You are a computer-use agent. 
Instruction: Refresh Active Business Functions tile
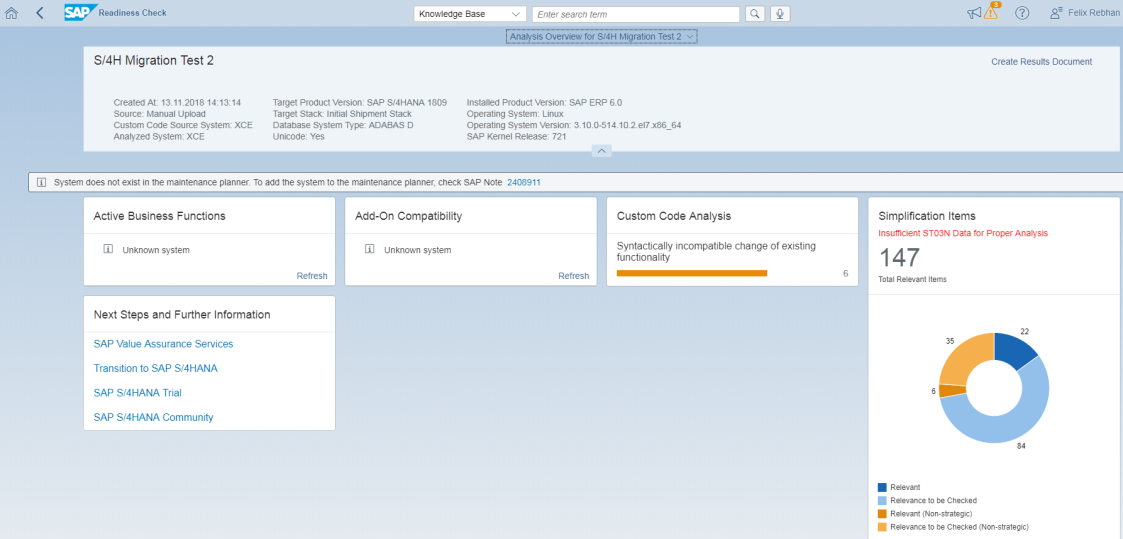coord(312,276)
